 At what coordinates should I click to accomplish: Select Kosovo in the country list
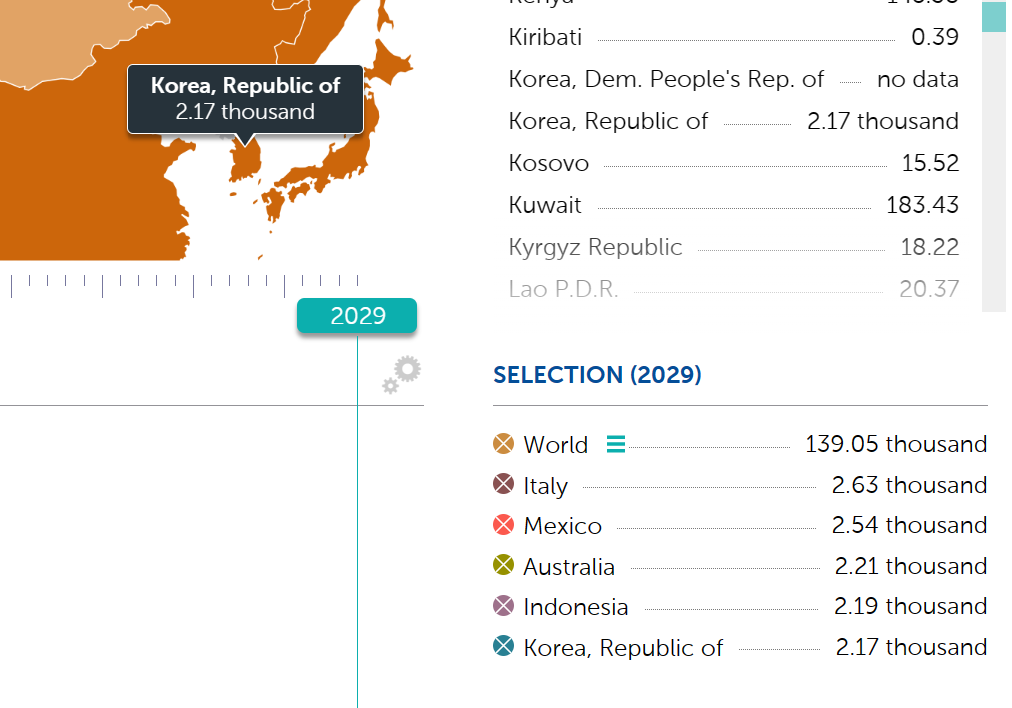(549, 163)
